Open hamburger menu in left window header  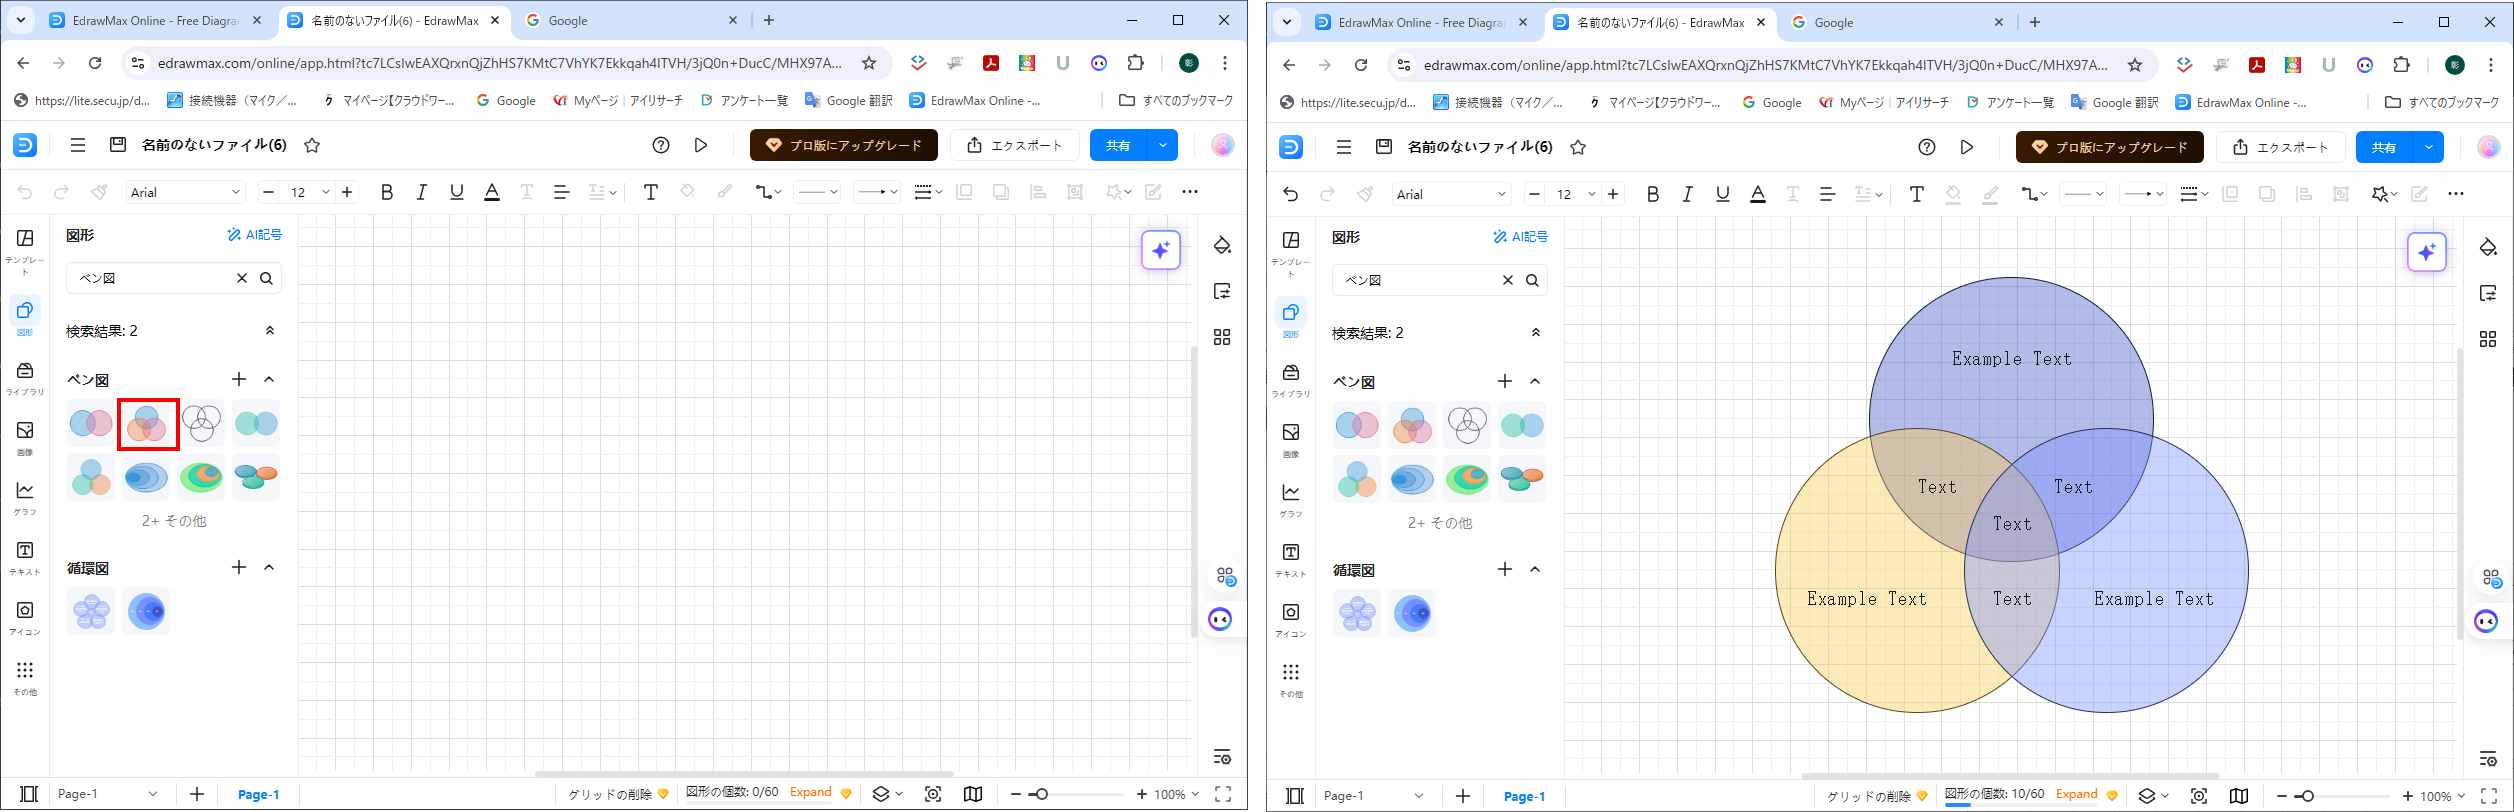[78, 145]
